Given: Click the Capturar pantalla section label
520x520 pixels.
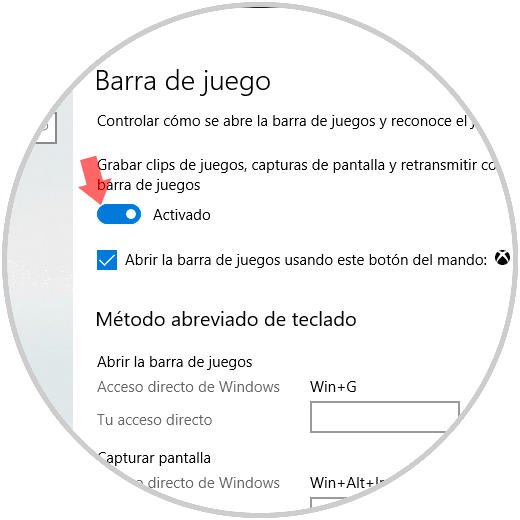Looking at the screenshot, I should tap(154, 458).
